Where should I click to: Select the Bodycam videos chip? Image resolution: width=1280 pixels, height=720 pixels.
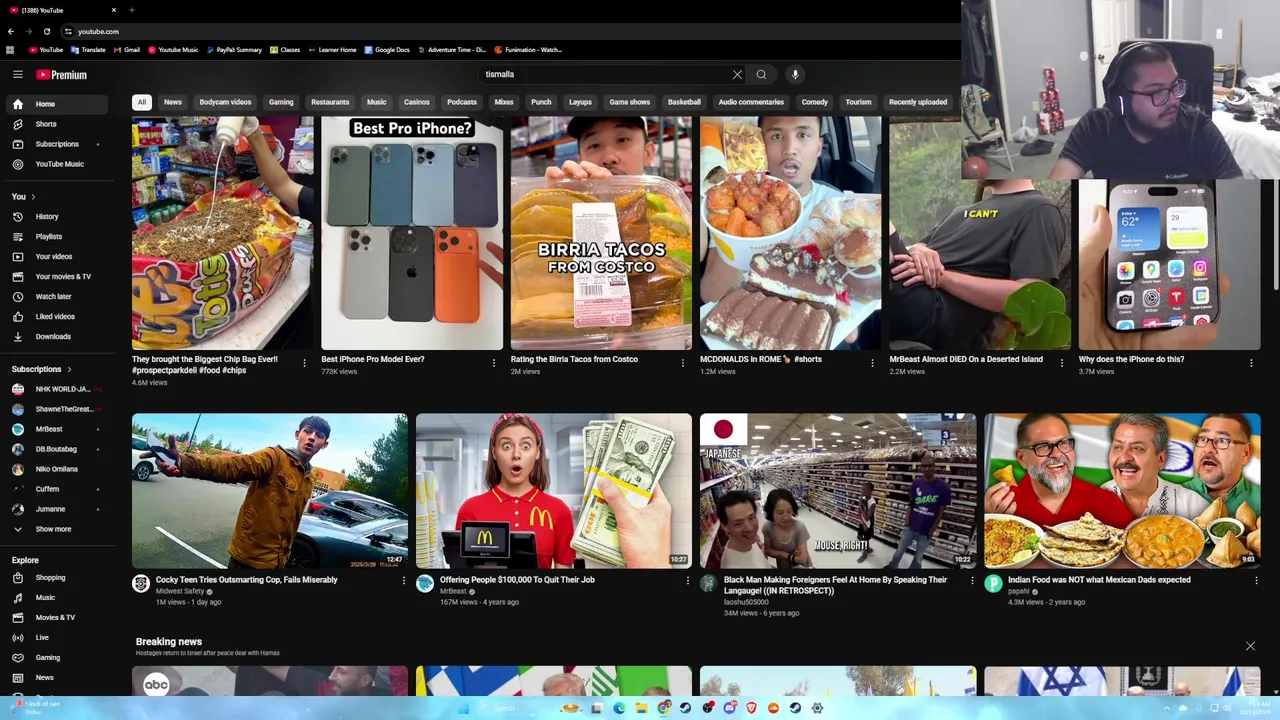[x=225, y=102]
